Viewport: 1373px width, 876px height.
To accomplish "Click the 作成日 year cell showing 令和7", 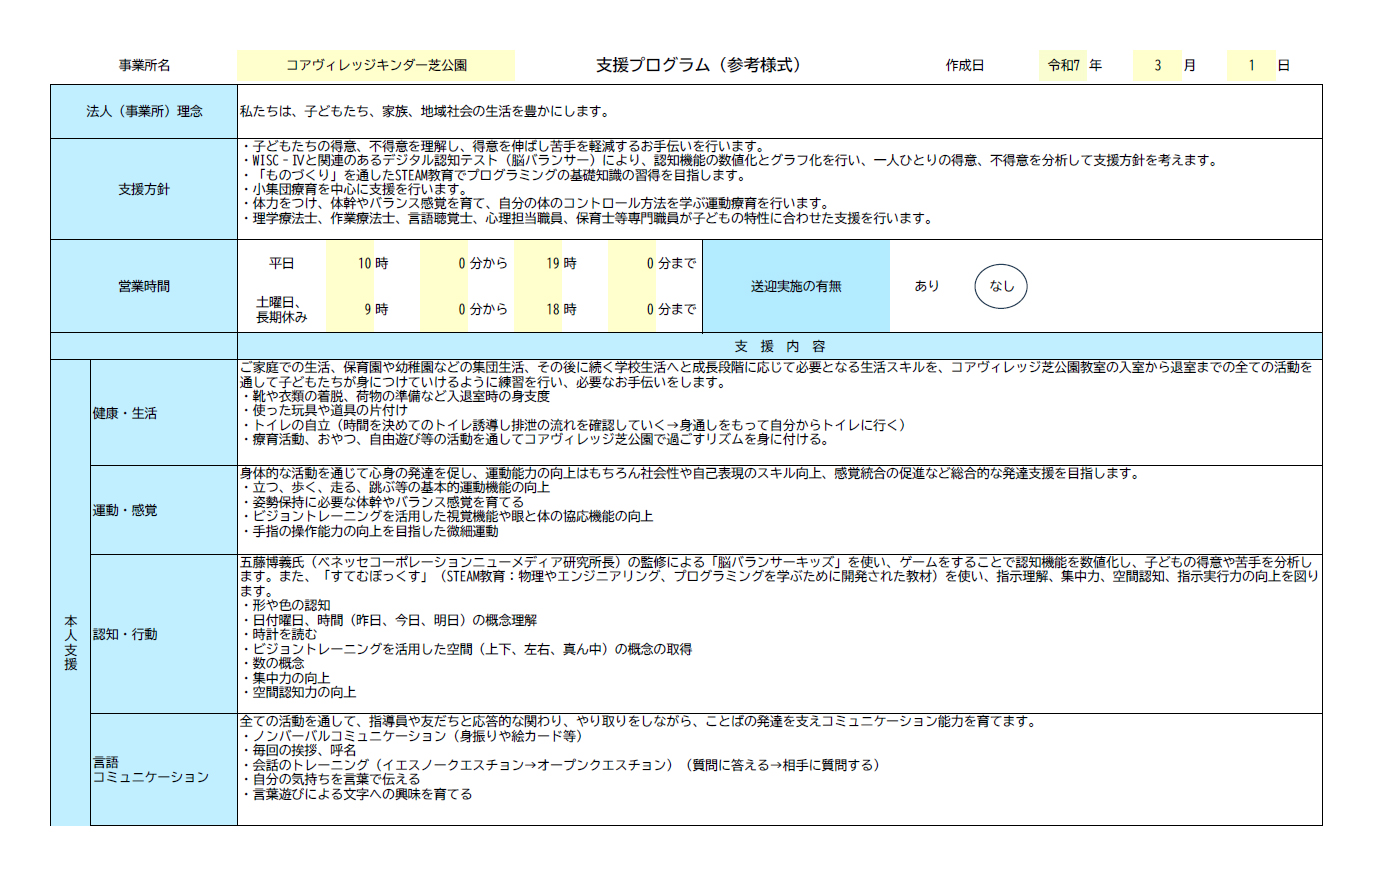I will click(x=1061, y=63).
